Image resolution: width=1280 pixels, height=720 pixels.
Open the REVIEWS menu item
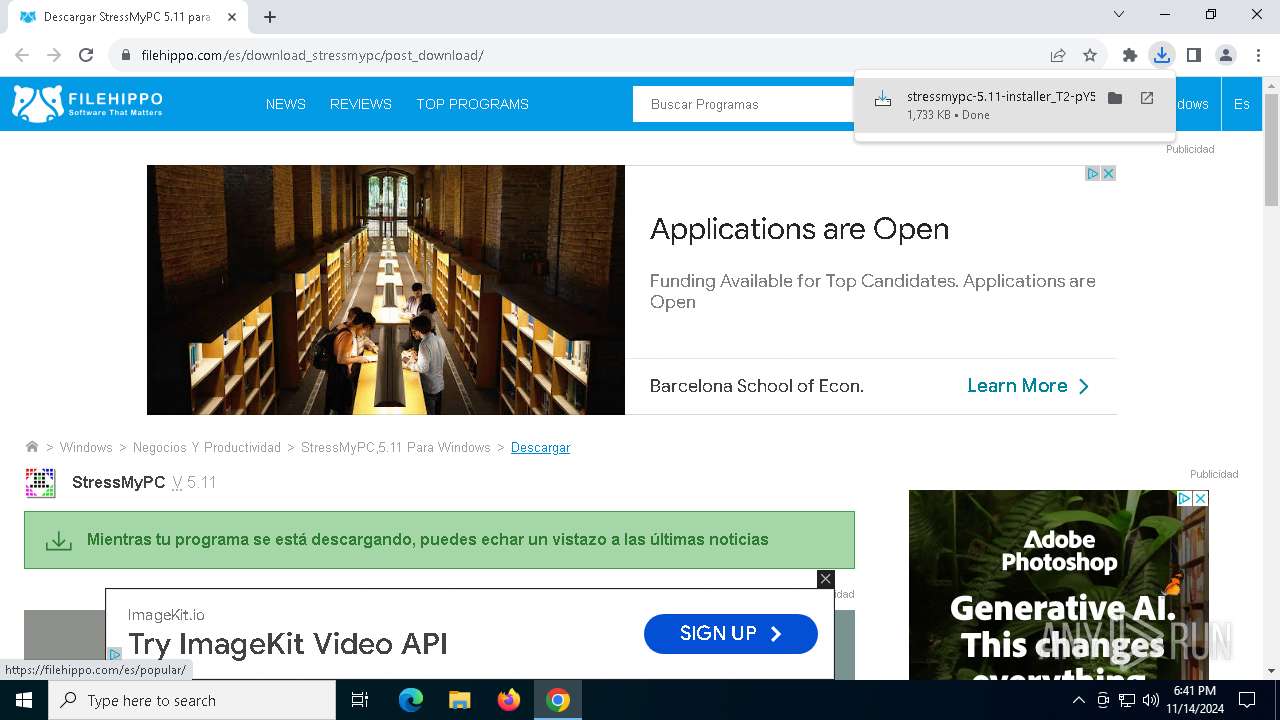(x=361, y=104)
